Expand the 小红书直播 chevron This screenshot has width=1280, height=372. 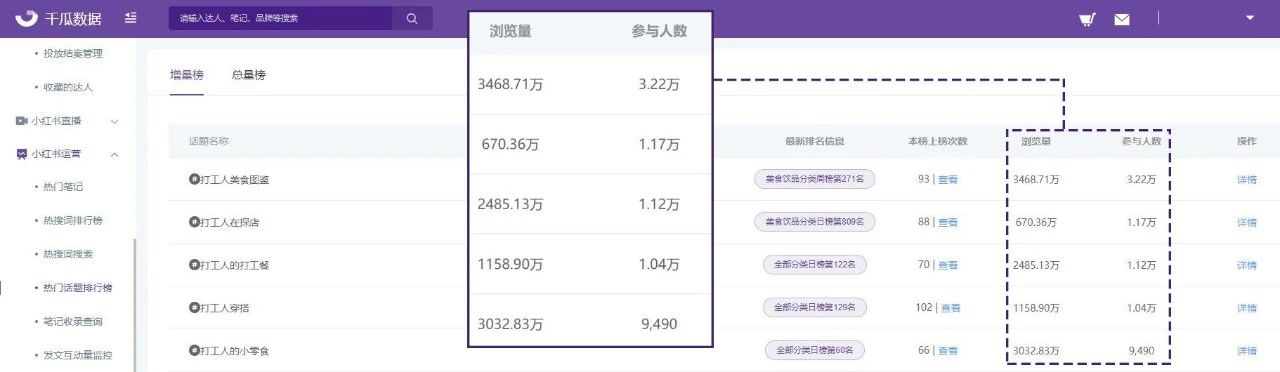tap(114, 121)
